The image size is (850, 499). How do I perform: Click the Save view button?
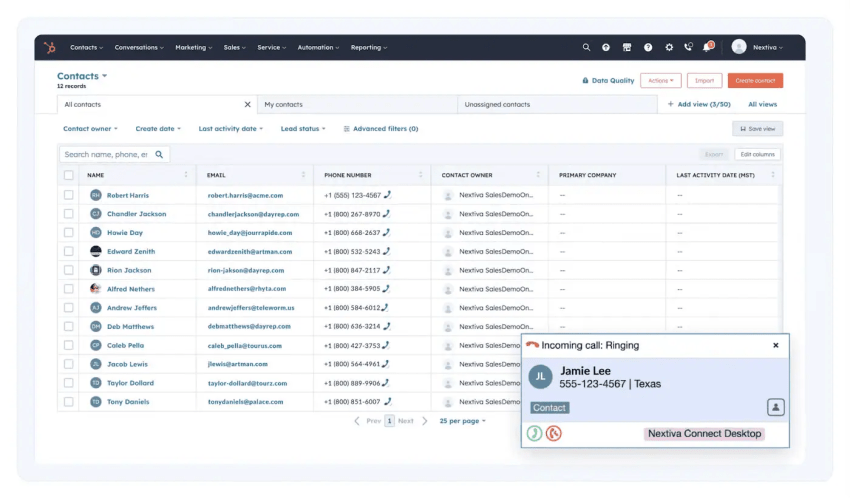[757, 129]
